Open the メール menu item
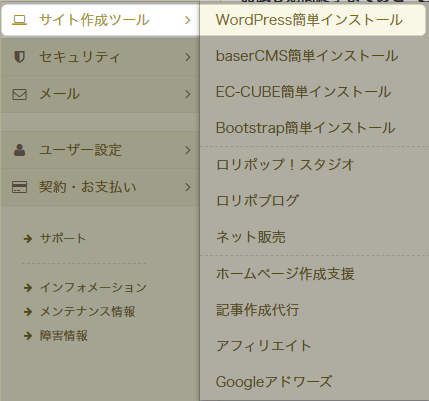 (100, 94)
